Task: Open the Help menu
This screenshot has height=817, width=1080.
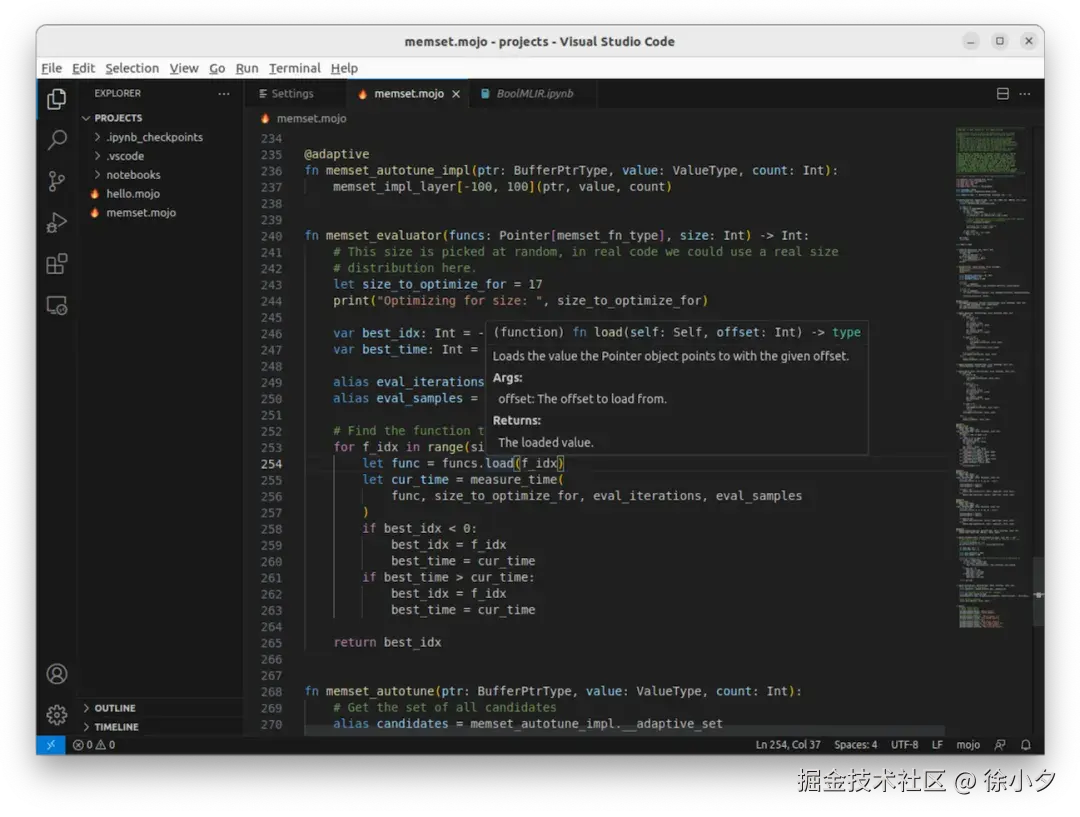Action: pyautogui.click(x=344, y=68)
